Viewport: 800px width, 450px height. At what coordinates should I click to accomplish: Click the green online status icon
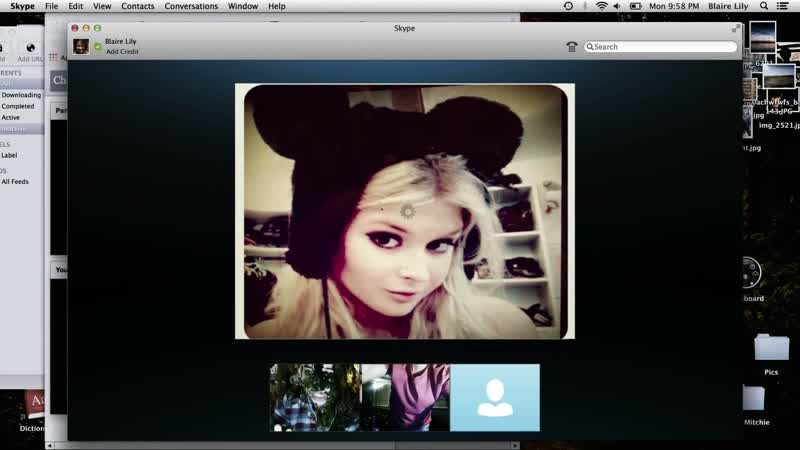(98, 46)
